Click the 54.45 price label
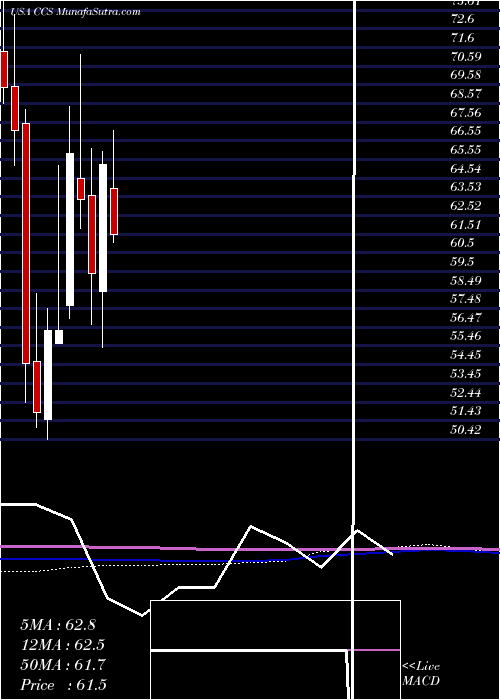Image resolution: width=500 pixels, height=700 pixels. [x=466, y=355]
